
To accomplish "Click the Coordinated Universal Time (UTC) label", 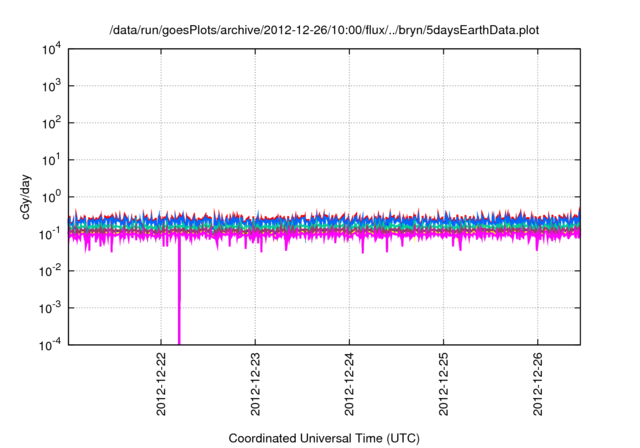I will tap(324, 438).
